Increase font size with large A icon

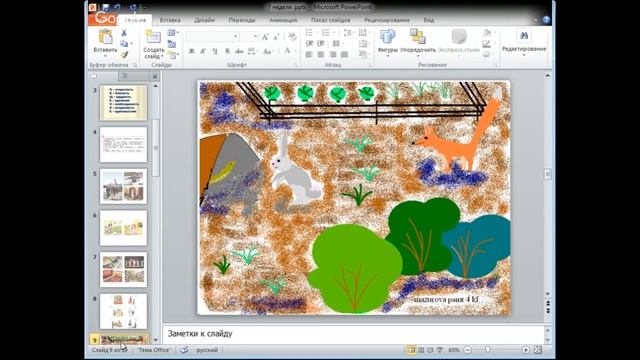(x=265, y=37)
